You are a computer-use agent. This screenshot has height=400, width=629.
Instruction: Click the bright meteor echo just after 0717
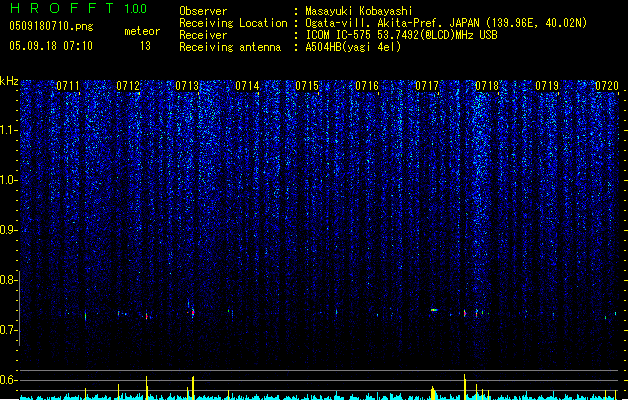click(x=434, y=310)
